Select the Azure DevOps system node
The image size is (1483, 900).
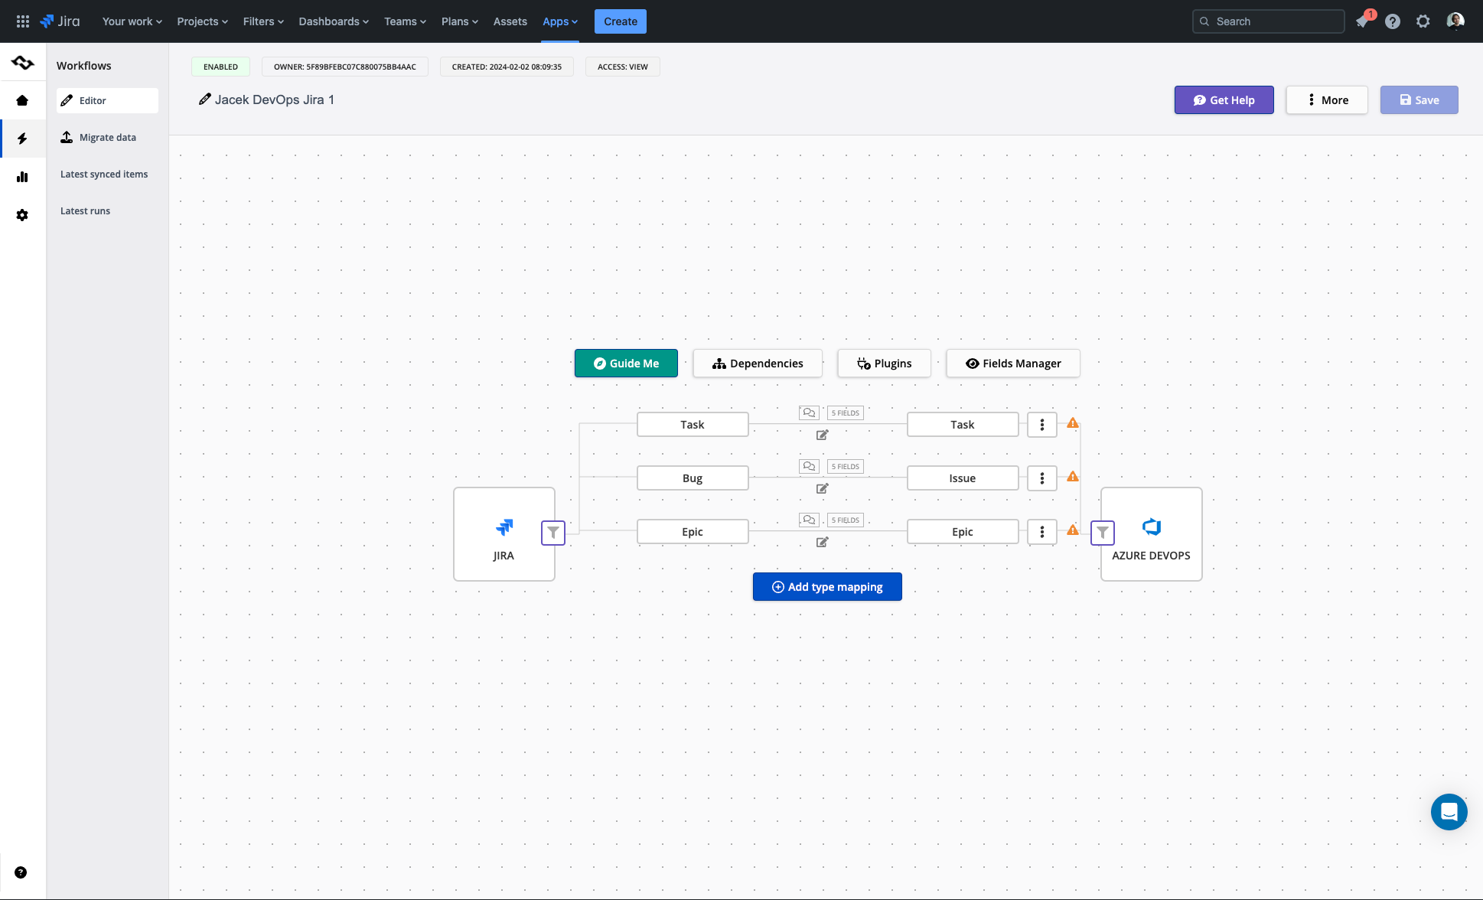pyautogui.click(x=1151, y=534)
